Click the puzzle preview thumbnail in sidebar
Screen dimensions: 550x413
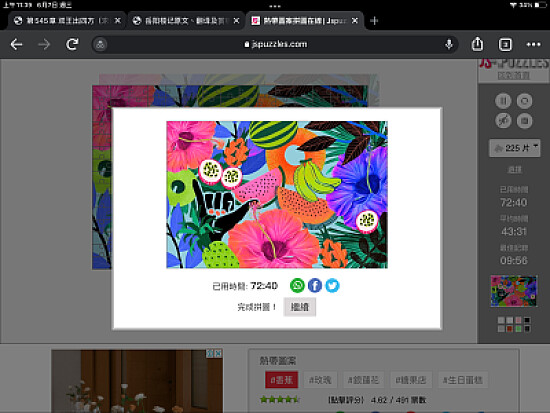point(514,291)
